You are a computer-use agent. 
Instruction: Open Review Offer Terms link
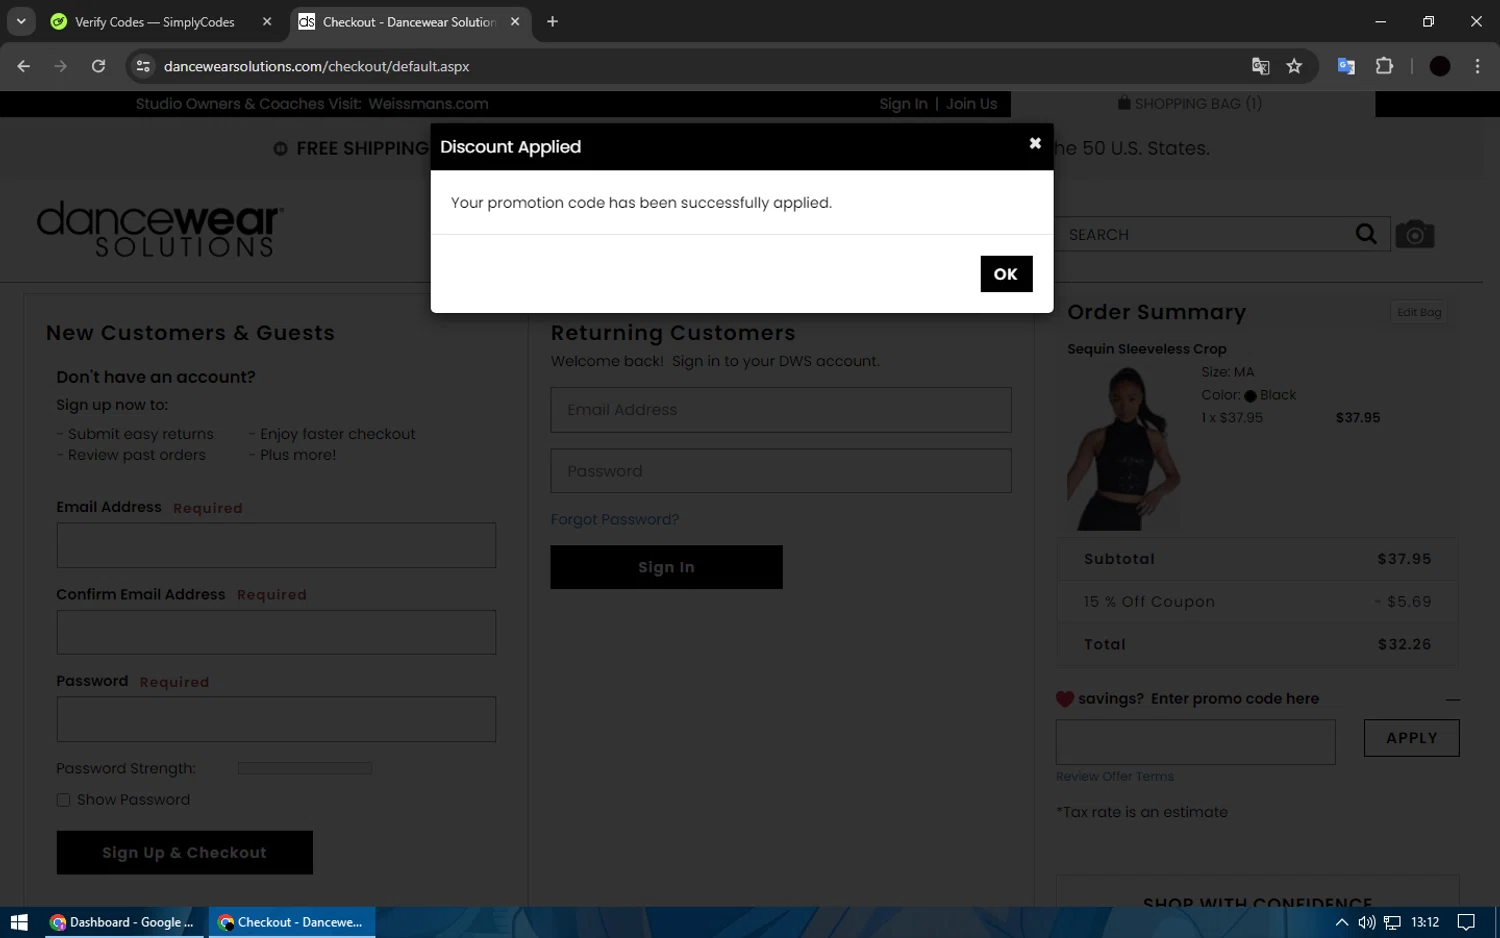tap(1114, 776)
